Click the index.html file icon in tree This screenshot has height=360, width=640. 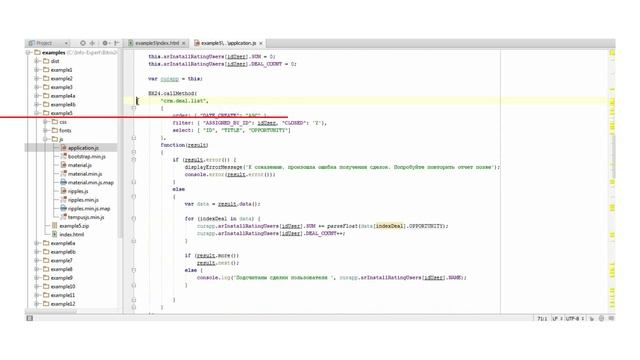(55, 234)
